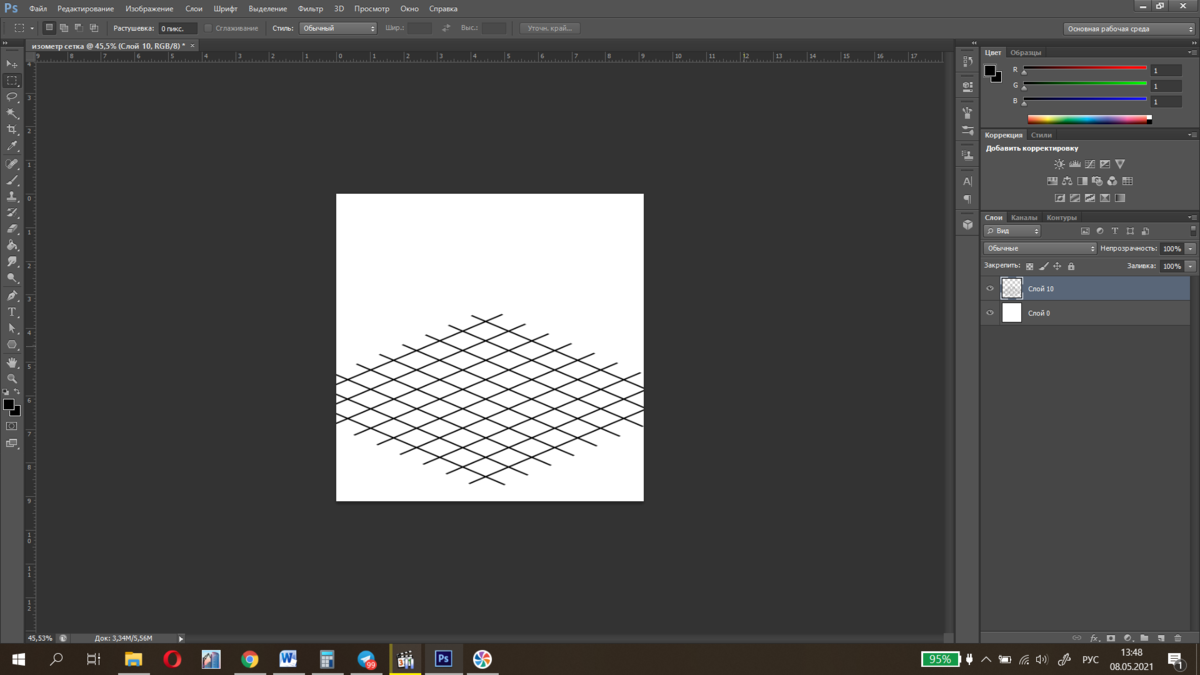Select the Hand tool
1200x675 pixels.
pyautogui.click(x=12, y=363)
